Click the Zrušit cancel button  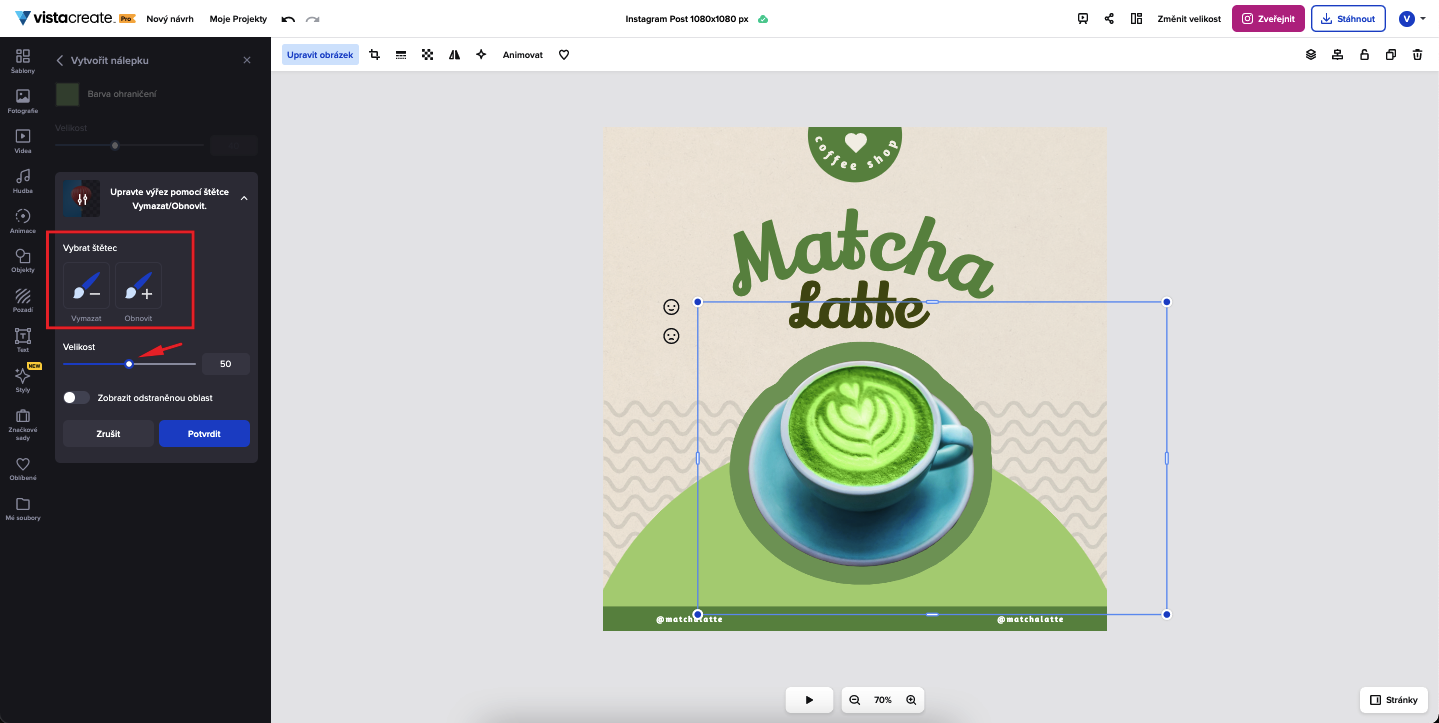click(x=108, y=434)
